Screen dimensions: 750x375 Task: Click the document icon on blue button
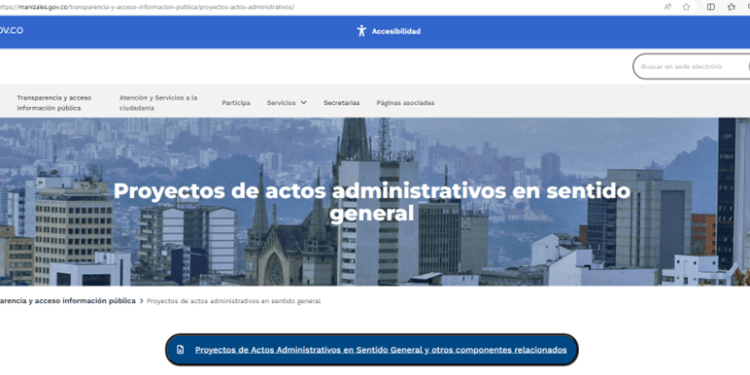[x=180, y=350]
